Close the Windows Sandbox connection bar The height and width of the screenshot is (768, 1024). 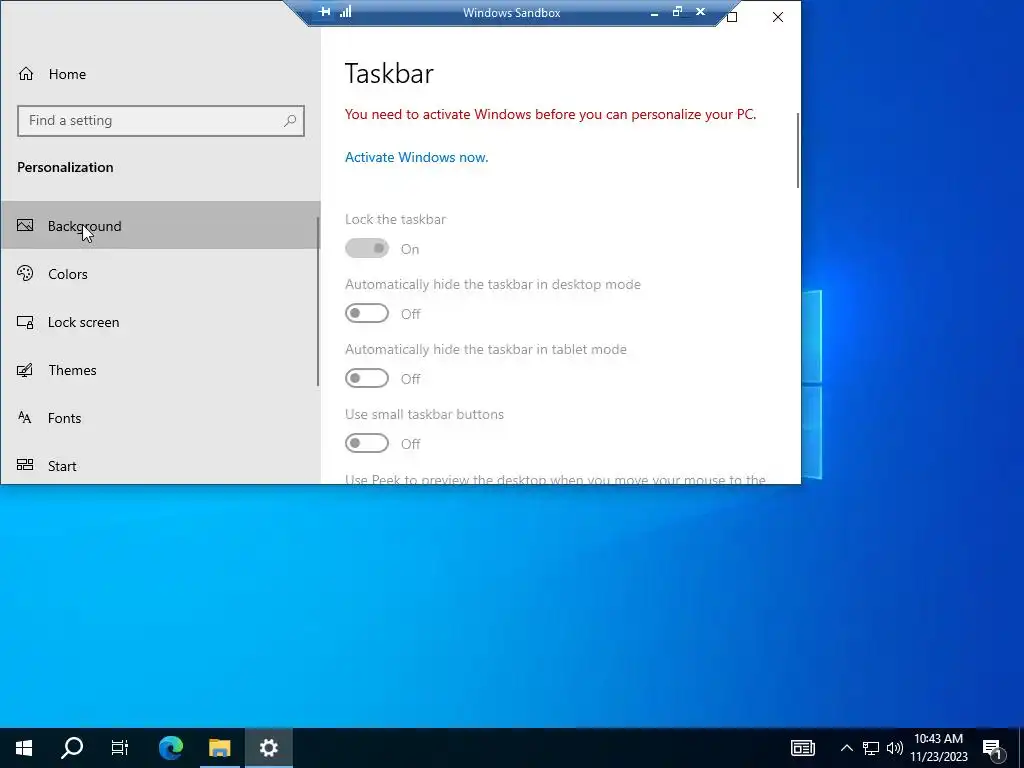(701, 12)
